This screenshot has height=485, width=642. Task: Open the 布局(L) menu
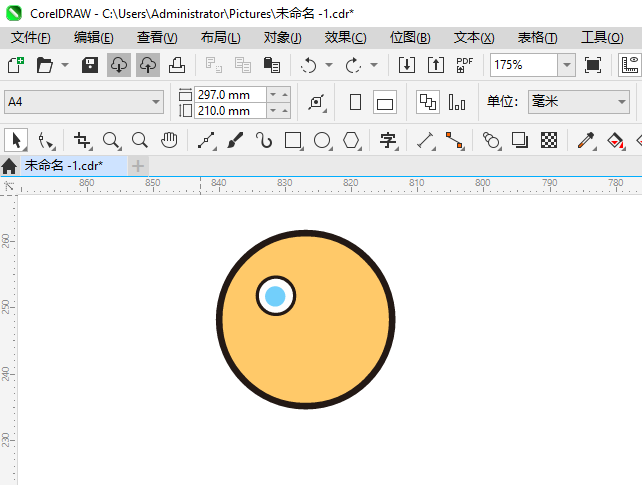click(x=221, y=38)
